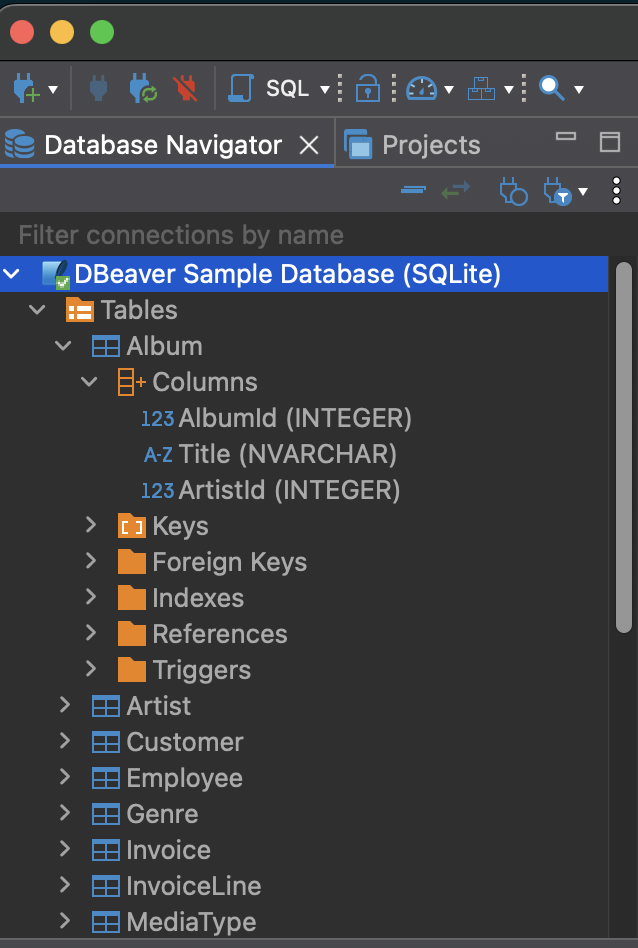Click the search magnifier icon
Screen dimensions: 638x948
[551, 89]
